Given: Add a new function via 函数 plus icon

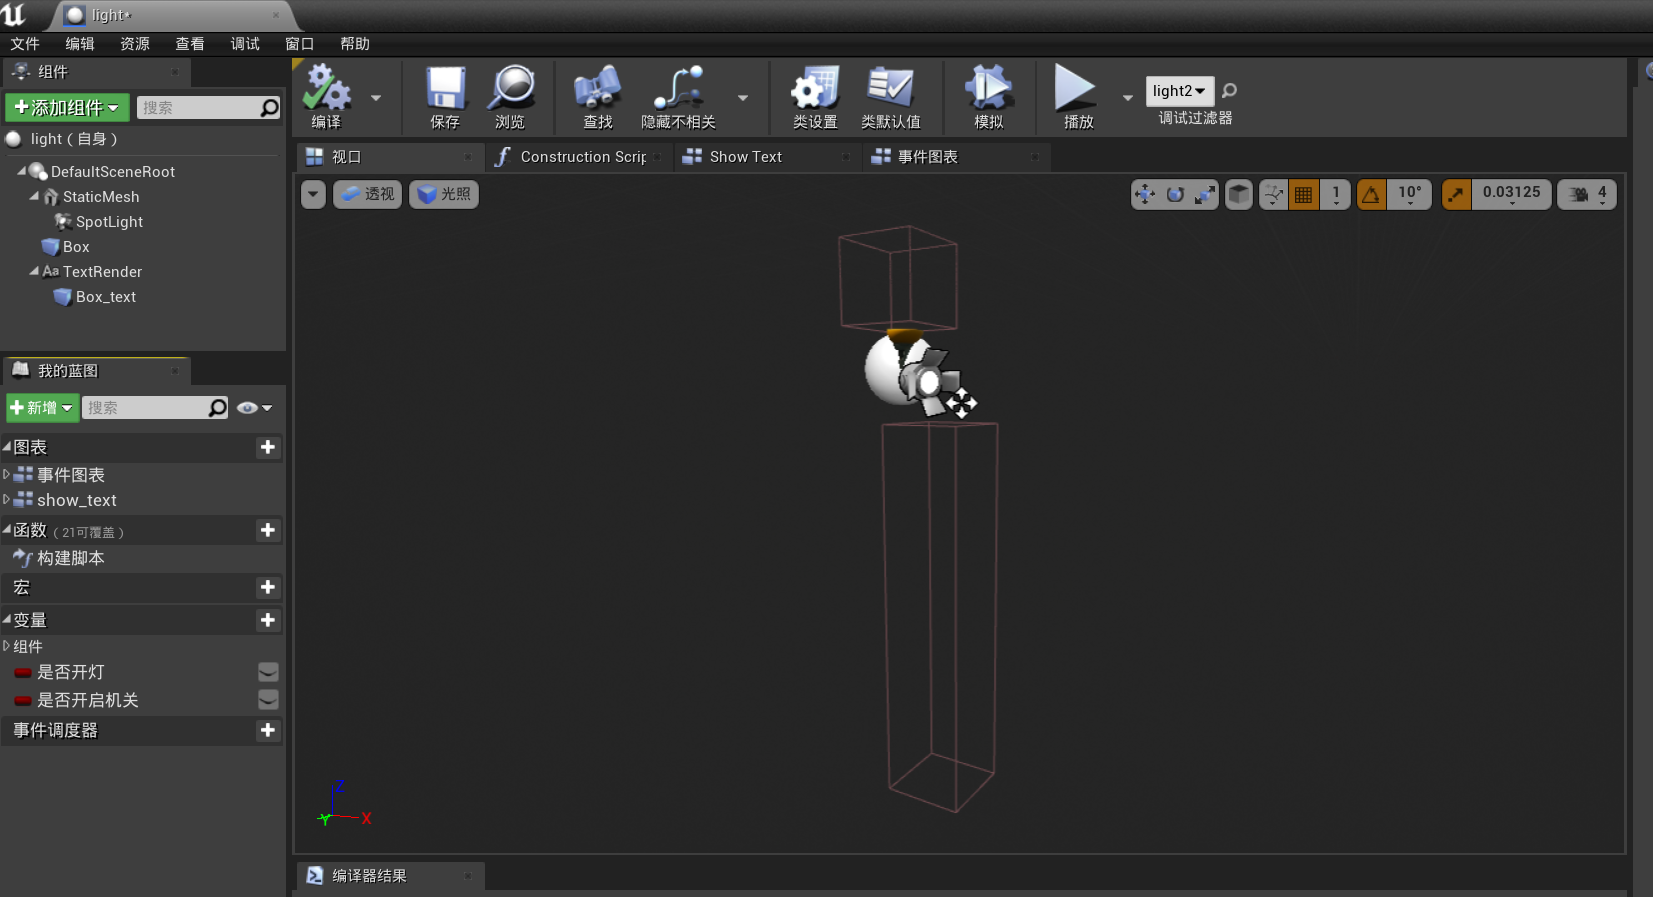Looking at the screenshot, I should tap(267, 530).
